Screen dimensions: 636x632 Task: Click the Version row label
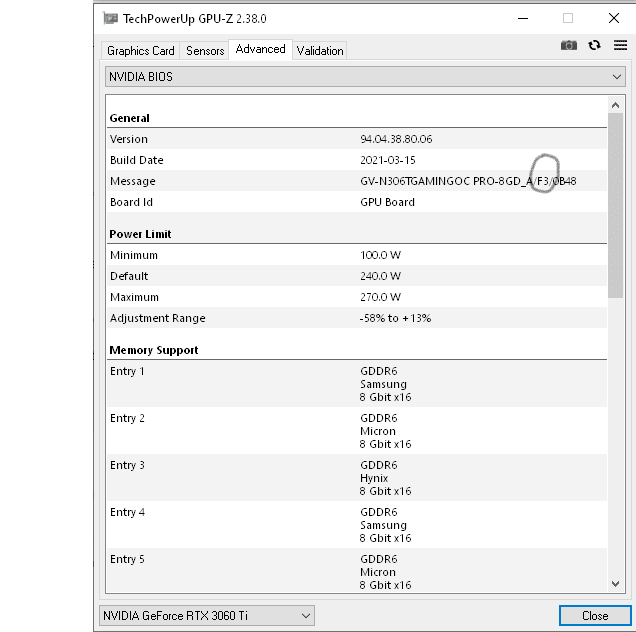pos(129,139)
